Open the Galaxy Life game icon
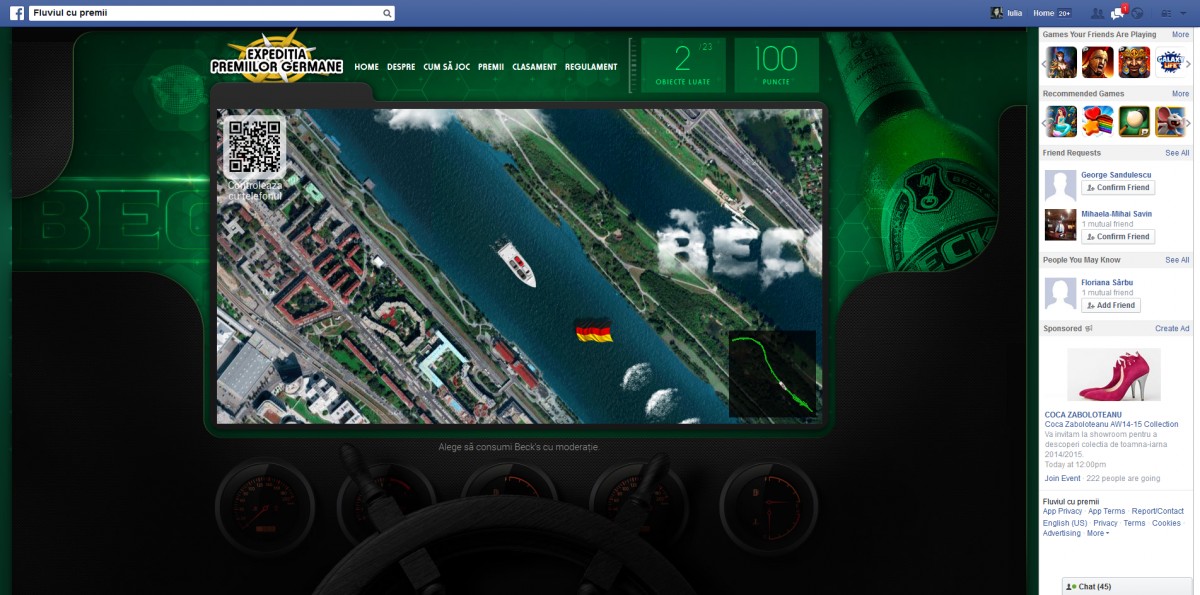This screenshot has height=595, width=1200. [x=1169, y=62]
